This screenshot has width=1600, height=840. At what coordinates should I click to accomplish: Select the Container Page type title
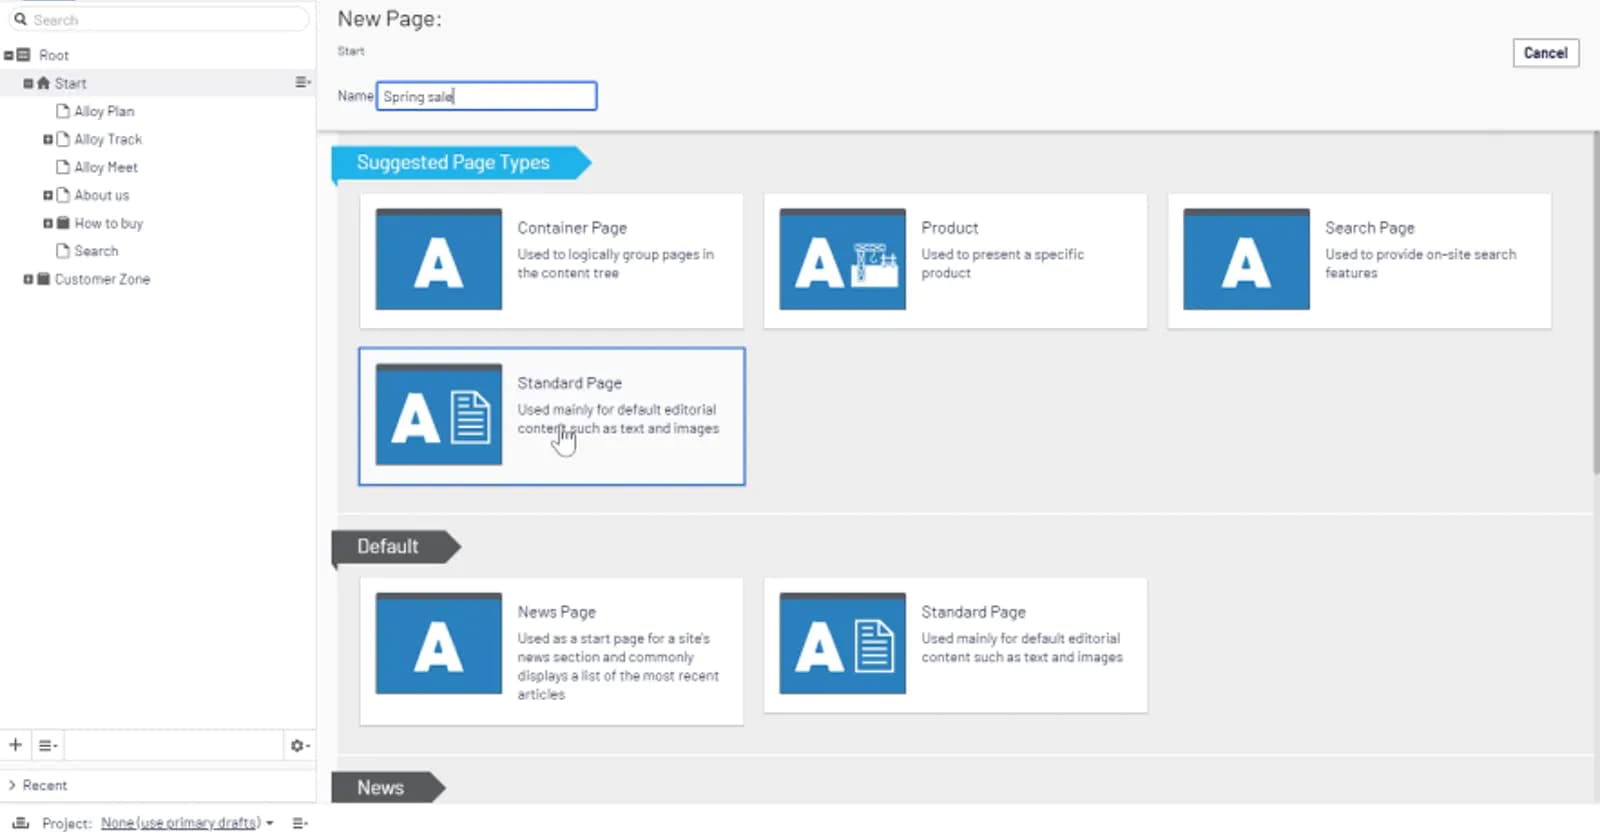(572, 228)
